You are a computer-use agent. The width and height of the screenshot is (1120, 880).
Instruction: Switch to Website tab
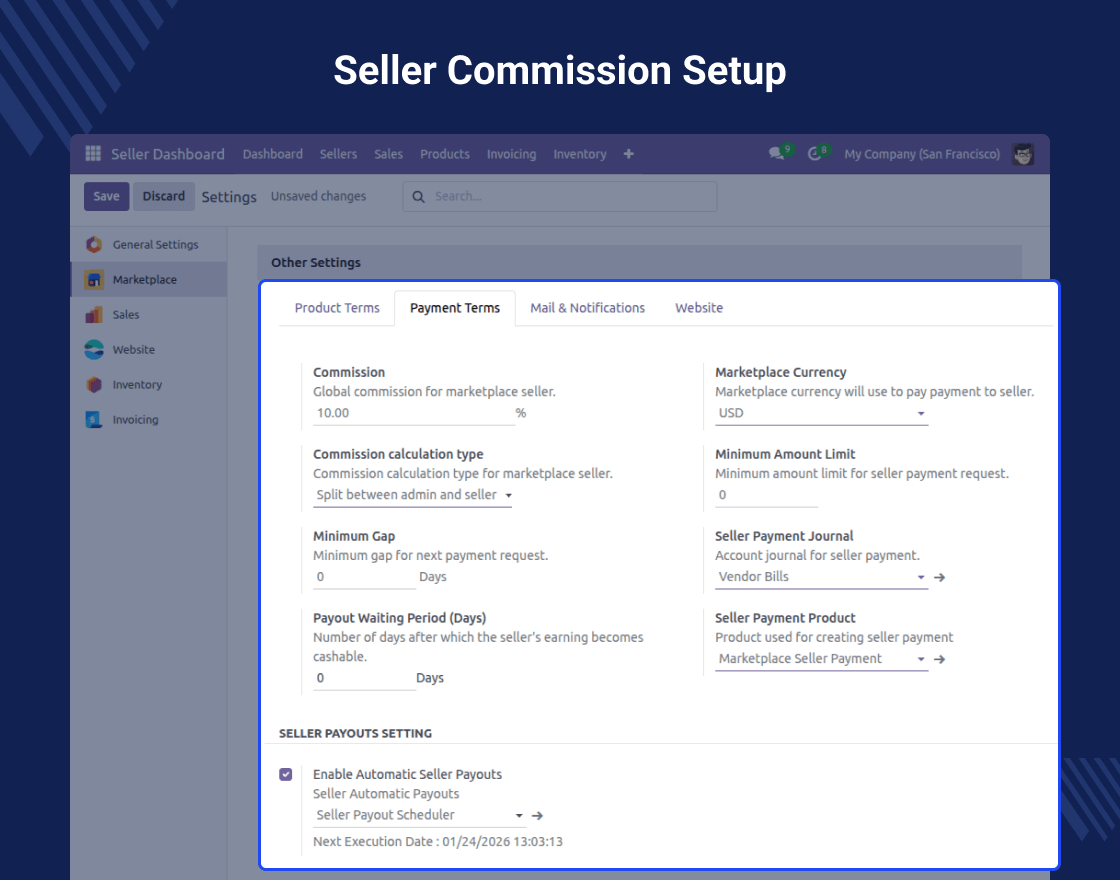pyautogui.click(x=699, y=308)
